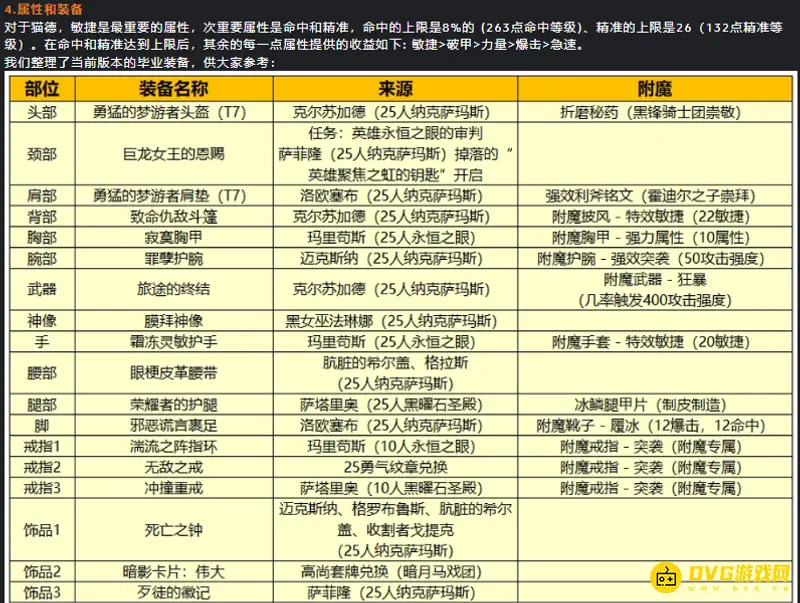The height and width of the screenshot is (603, 800).
Task: Select the 戒指3 row label
Action: coord(42,488)
